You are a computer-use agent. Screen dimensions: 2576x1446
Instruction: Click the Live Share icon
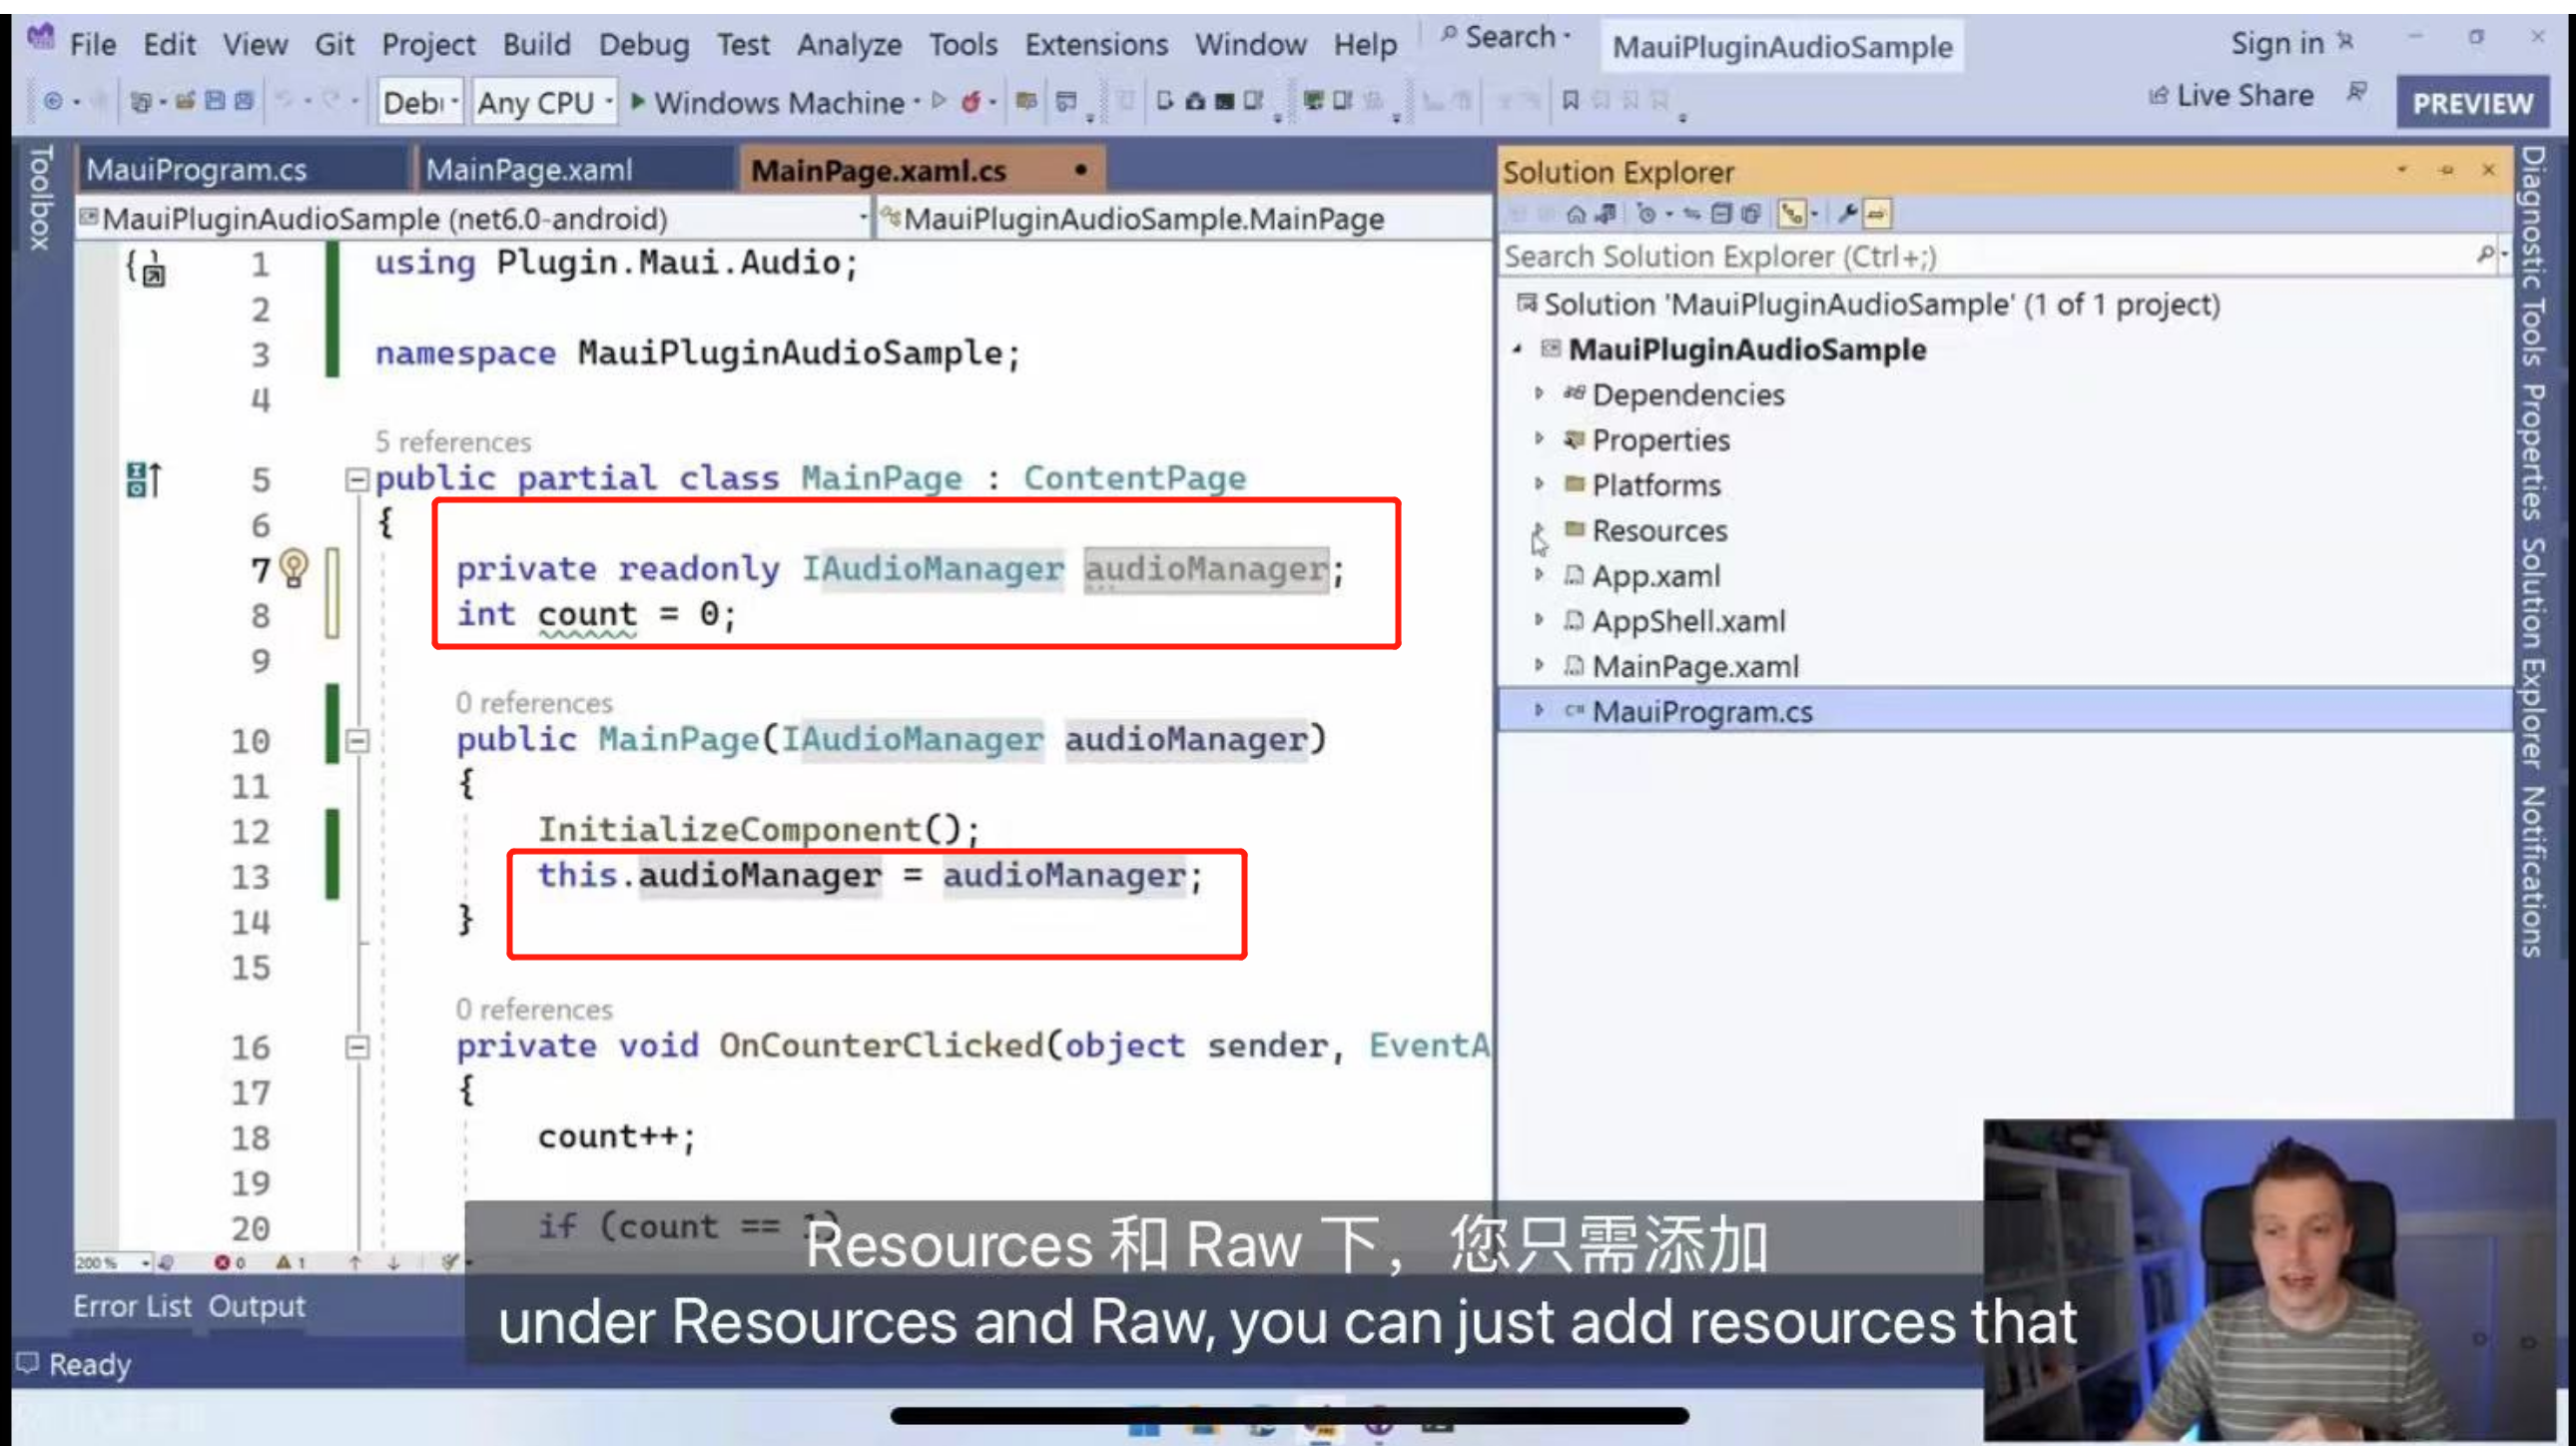click(2158, 95)
